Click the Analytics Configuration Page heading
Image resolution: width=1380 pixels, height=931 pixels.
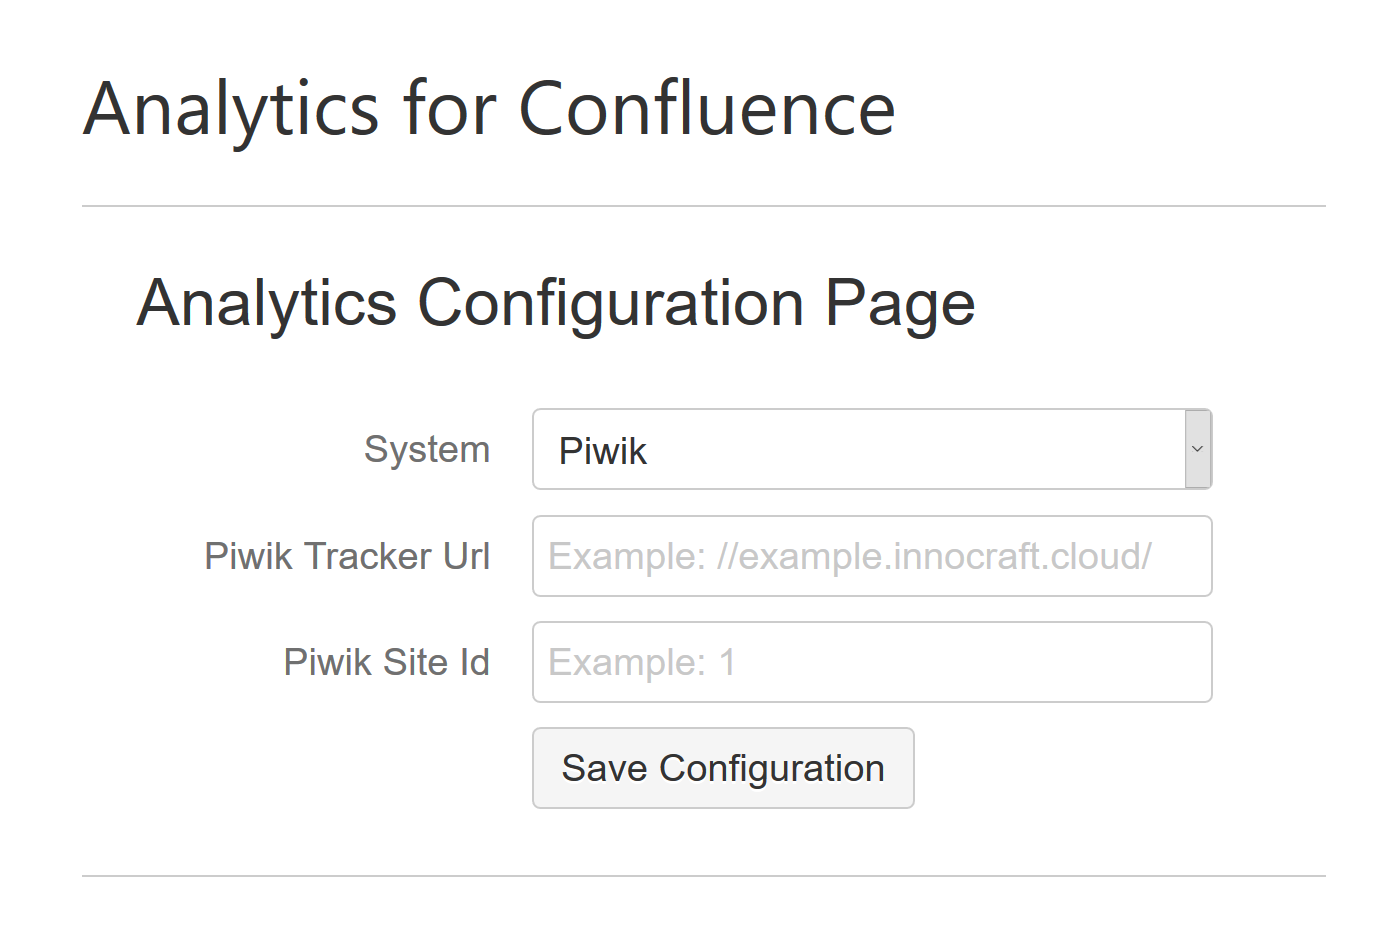coord(556,303)
